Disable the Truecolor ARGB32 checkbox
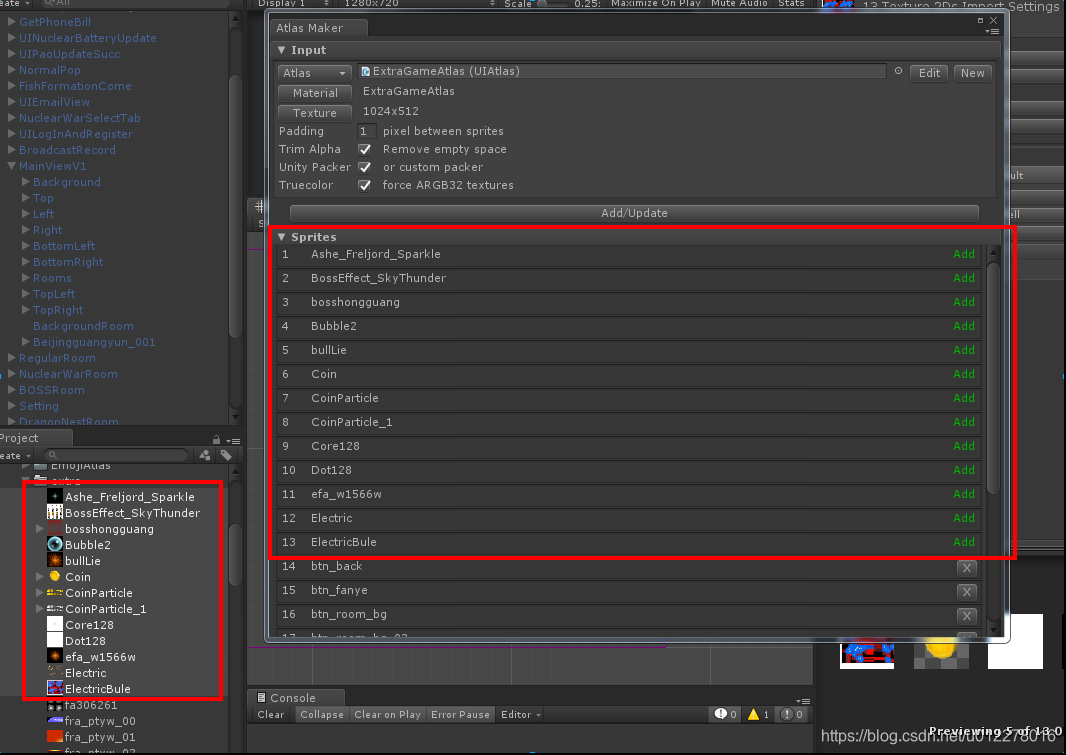This screenshot has height=755, width=1066. point(365,185)
